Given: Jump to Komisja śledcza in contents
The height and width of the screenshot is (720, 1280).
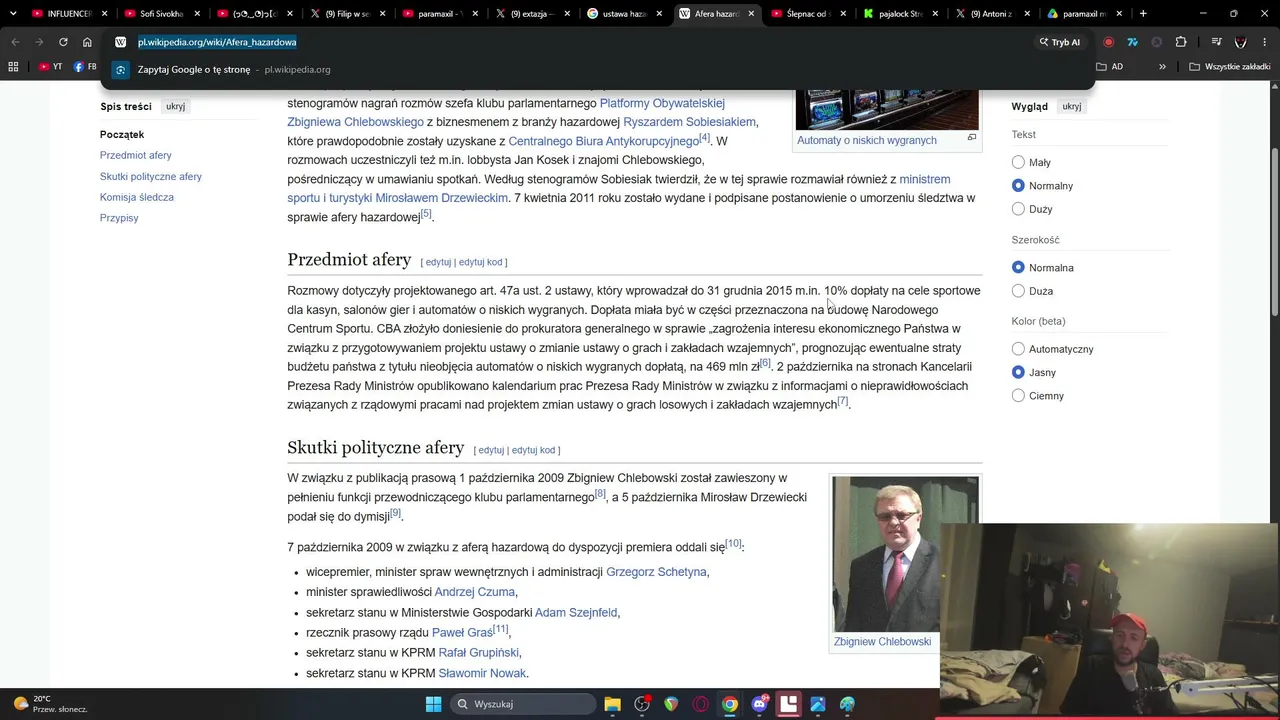Looking at the screenshot, I should [x=137, y=197].
